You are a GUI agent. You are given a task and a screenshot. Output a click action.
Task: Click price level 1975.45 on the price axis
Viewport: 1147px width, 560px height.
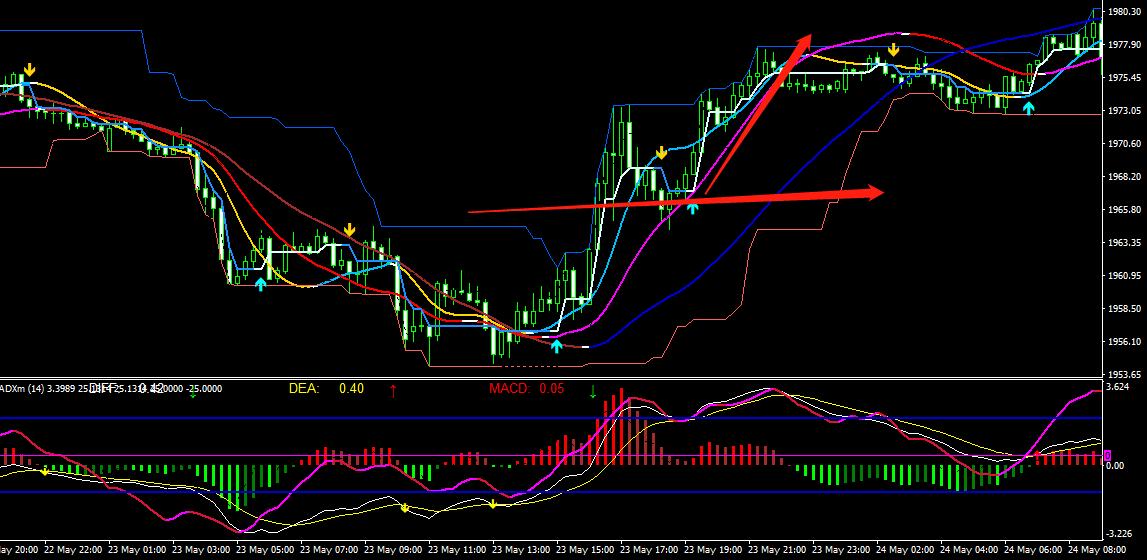1126,77
